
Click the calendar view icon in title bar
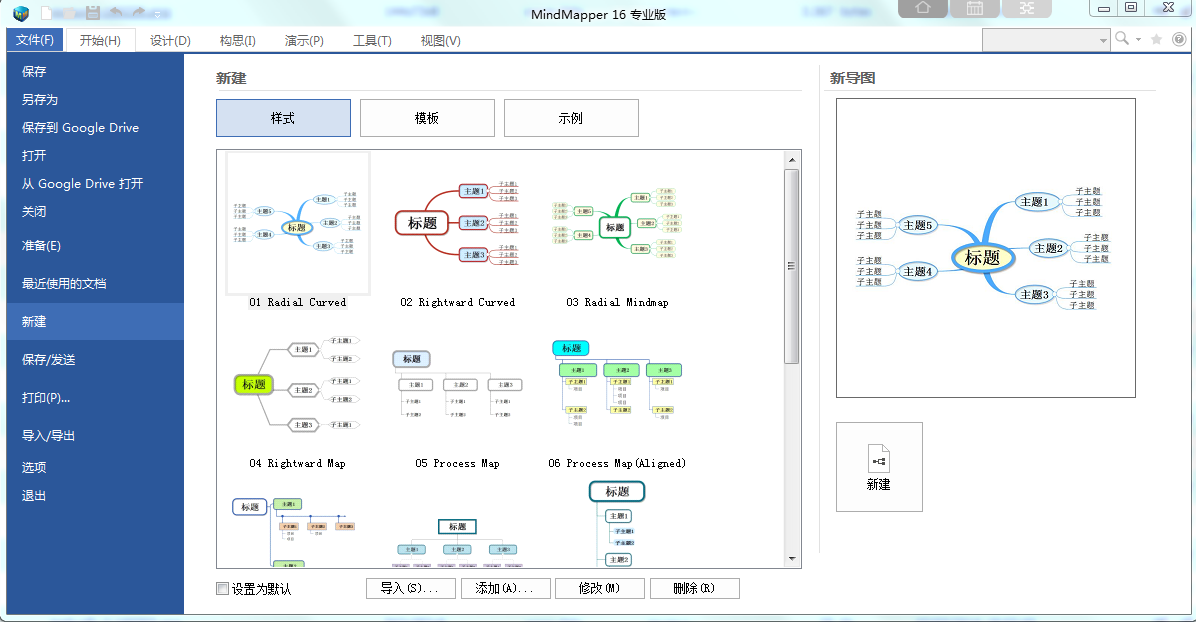(975, 8)
